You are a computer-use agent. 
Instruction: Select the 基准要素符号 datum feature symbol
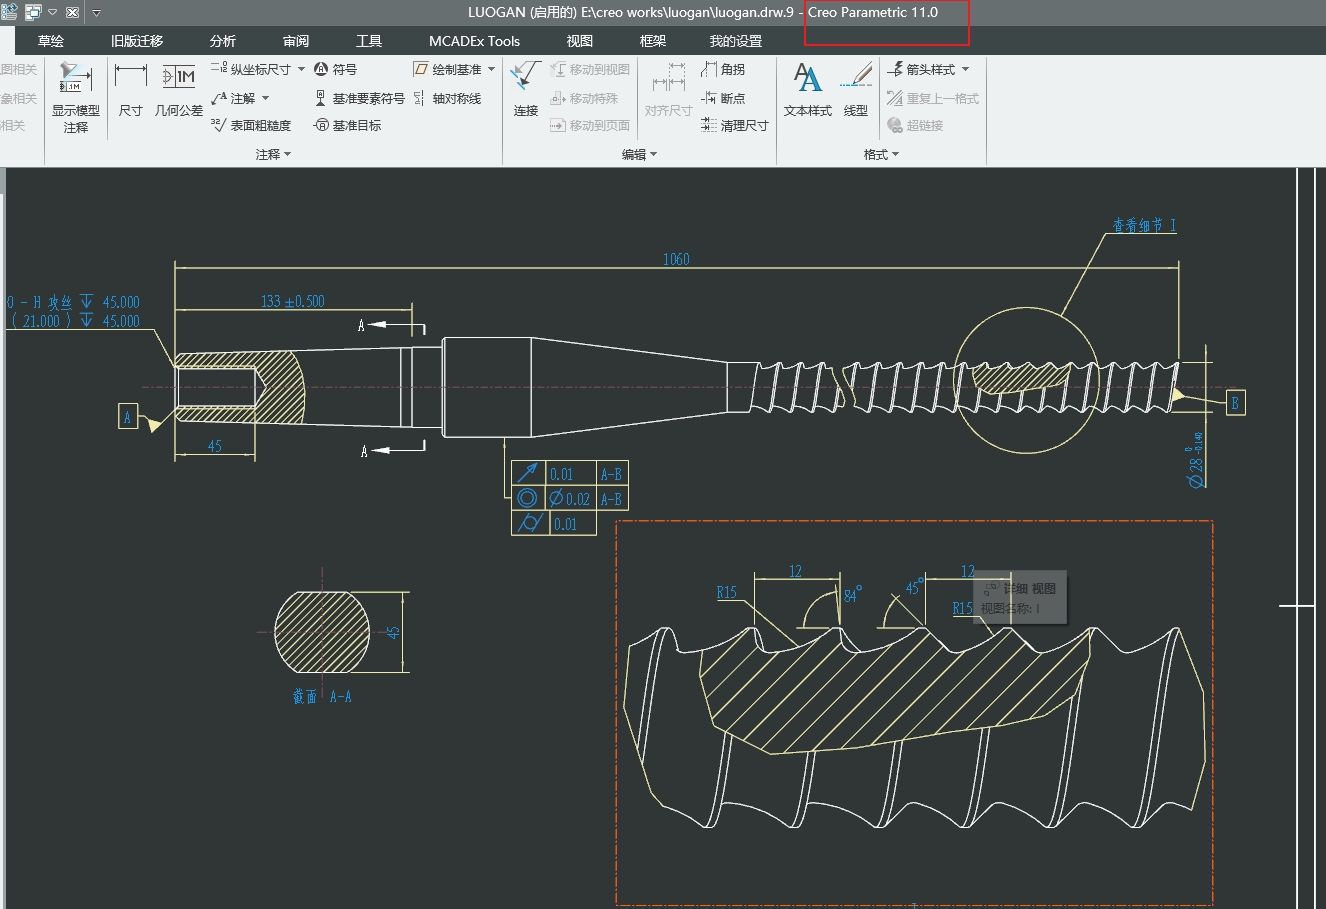point(359,98)
